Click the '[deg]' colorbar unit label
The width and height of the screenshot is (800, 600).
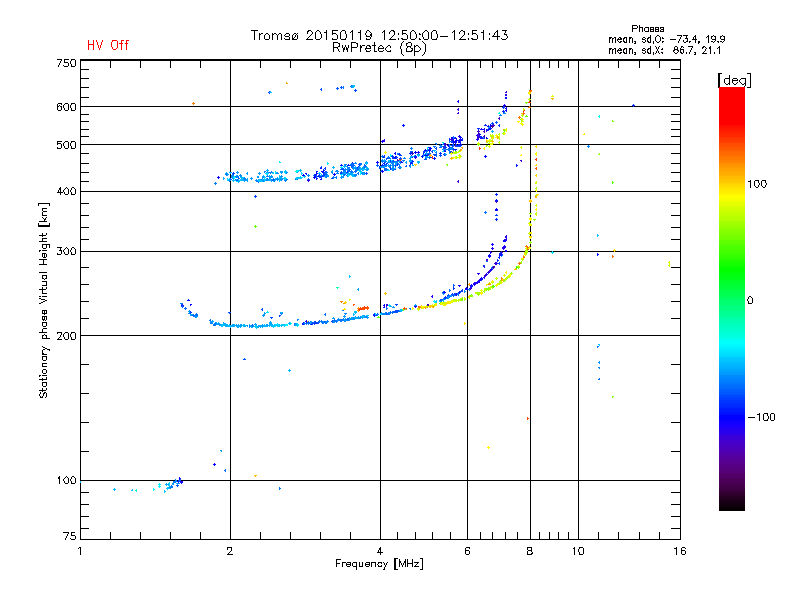(734, 80)
